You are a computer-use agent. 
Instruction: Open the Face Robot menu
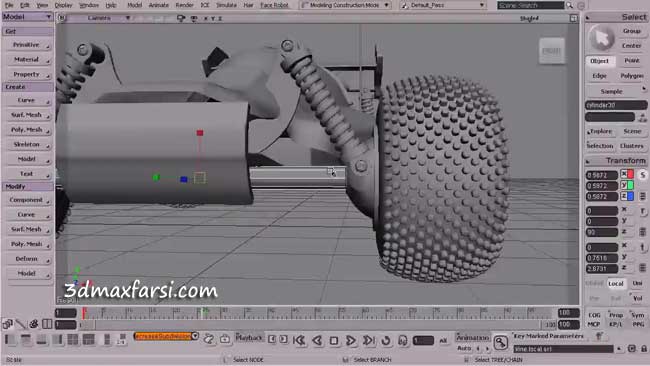tap(274, 5)
